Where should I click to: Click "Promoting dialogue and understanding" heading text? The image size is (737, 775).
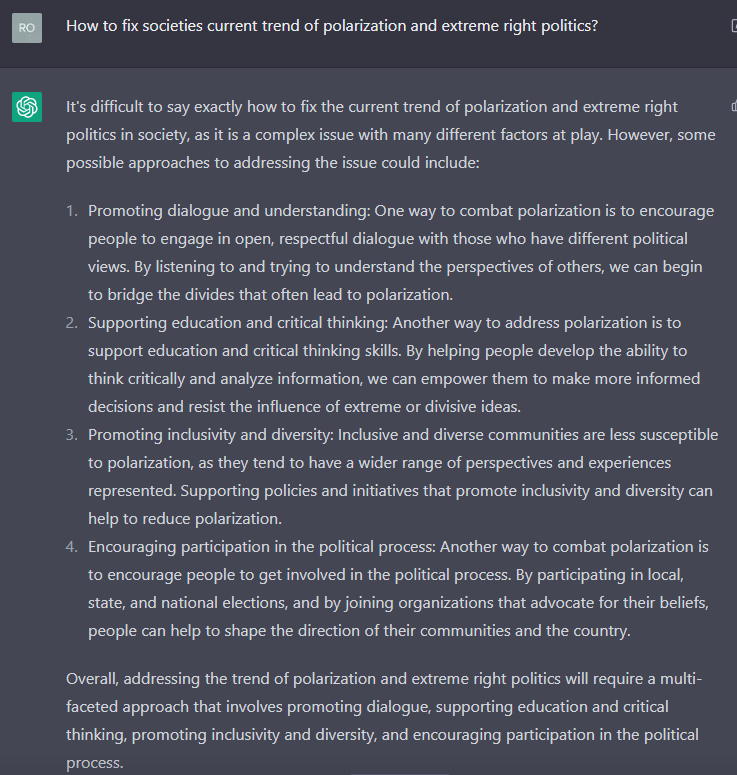pos(229,211)
